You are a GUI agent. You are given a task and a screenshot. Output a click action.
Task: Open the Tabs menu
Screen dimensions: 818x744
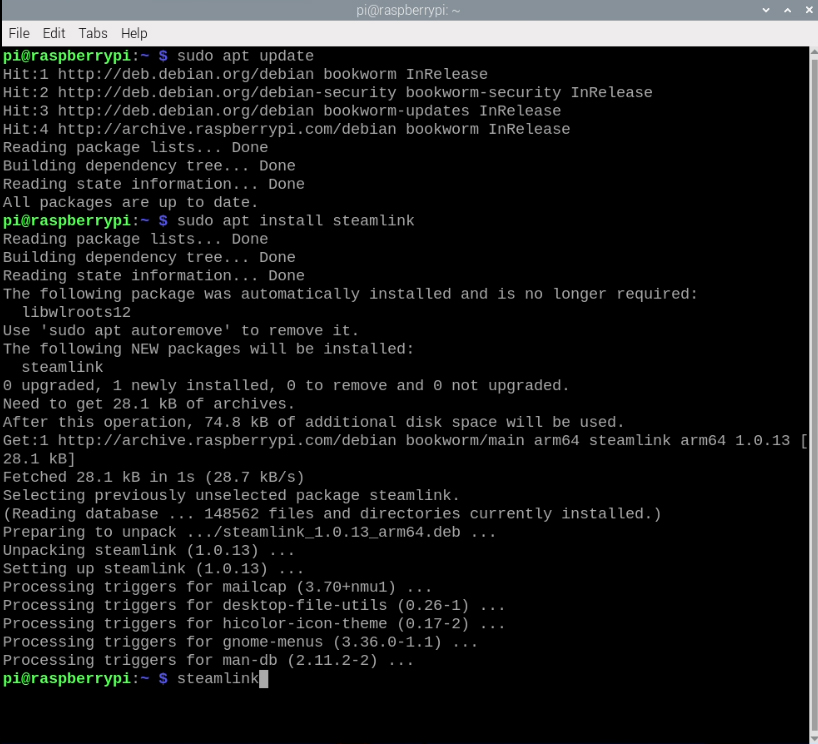(x=93, y=33)
